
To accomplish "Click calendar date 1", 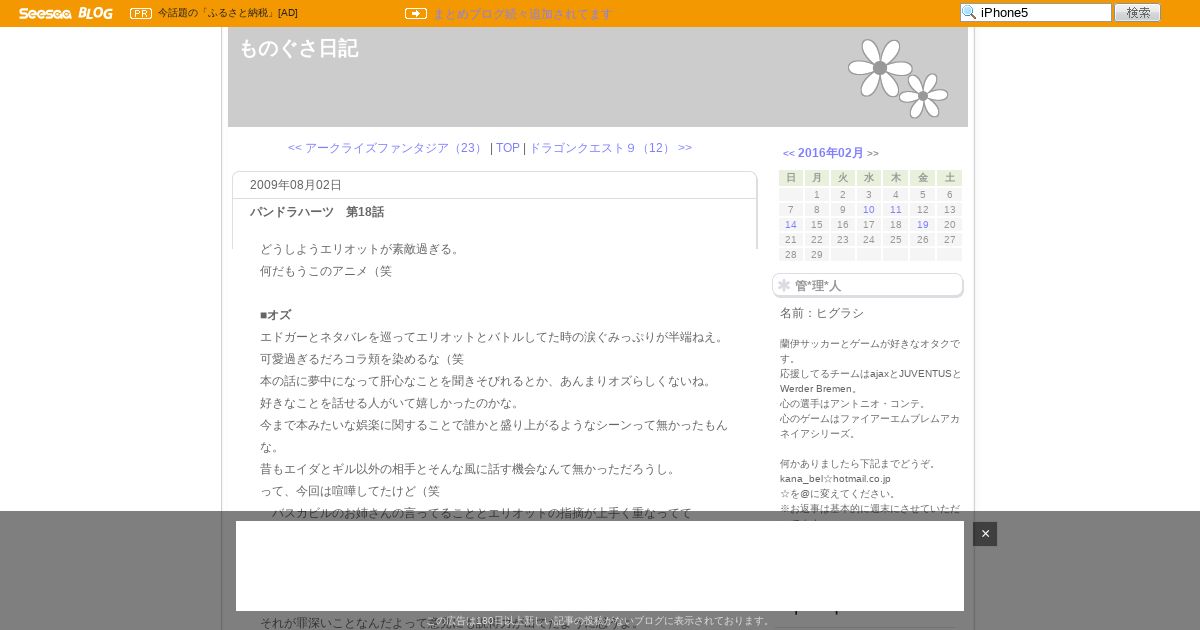I will [816, 195].
